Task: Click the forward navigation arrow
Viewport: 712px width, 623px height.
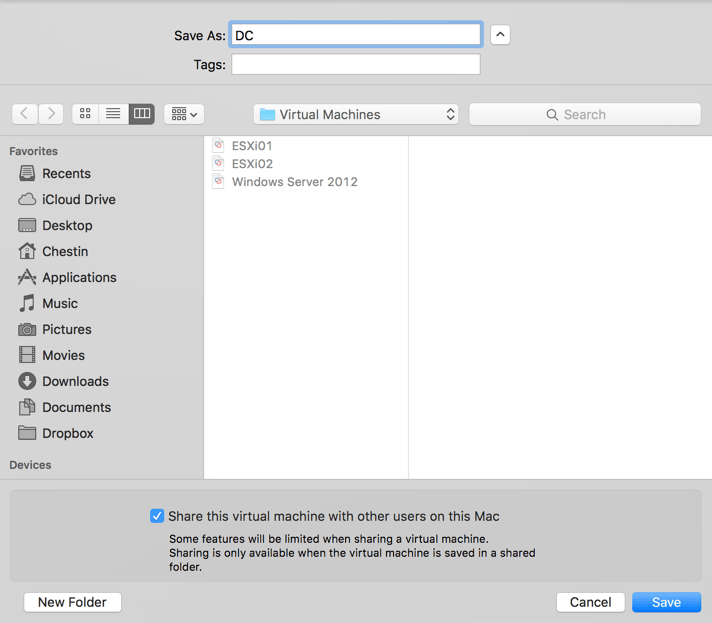Action: point(52,114)
